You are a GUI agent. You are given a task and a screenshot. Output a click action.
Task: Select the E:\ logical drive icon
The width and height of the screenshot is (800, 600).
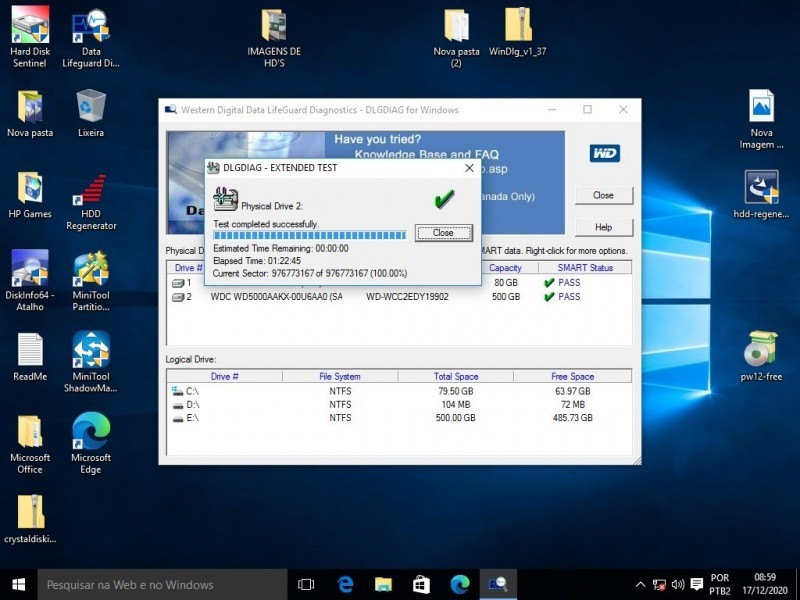tap(178, 418)
